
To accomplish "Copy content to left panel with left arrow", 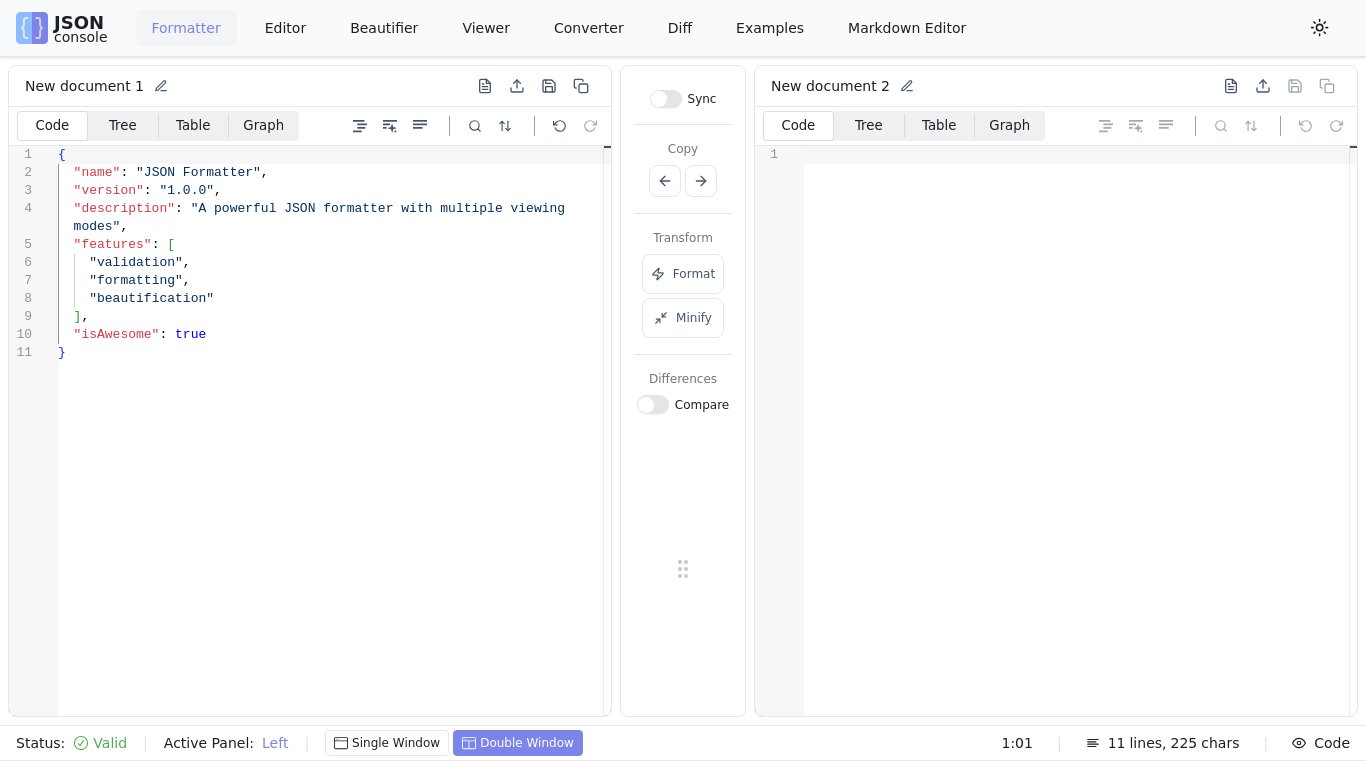I will [665, 181].
